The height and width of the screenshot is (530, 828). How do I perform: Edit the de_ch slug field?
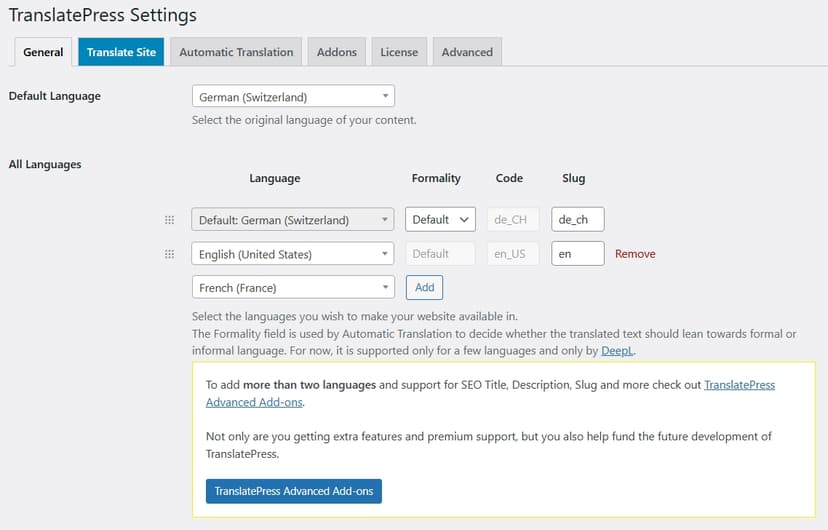click(x=578, y=219)
